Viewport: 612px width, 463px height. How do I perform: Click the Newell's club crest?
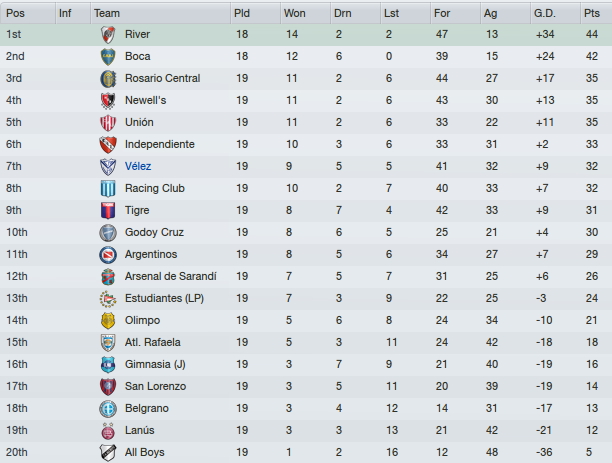tap(108, 101)
